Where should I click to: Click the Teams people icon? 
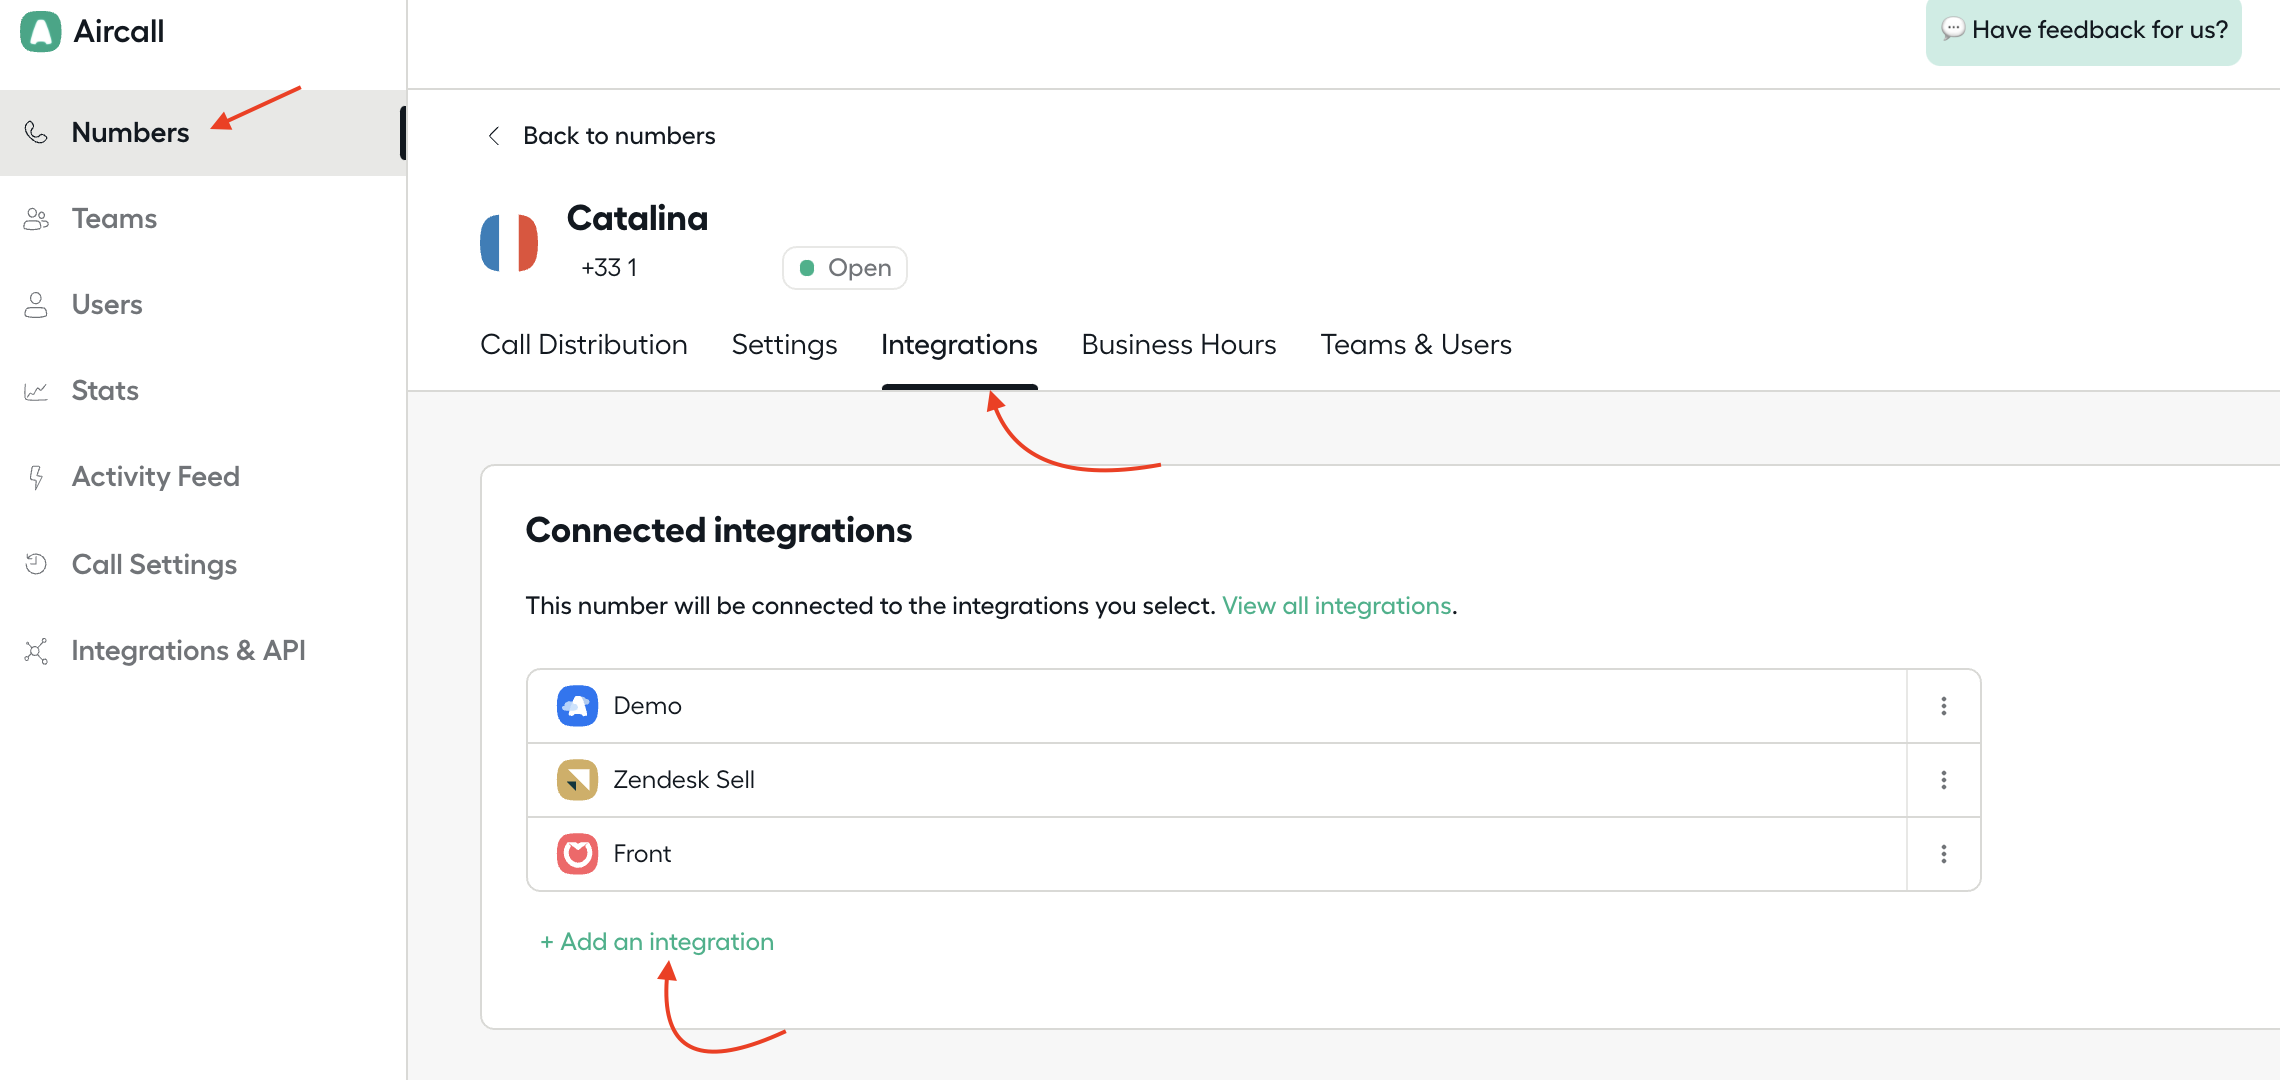click(x=36, y=219)
